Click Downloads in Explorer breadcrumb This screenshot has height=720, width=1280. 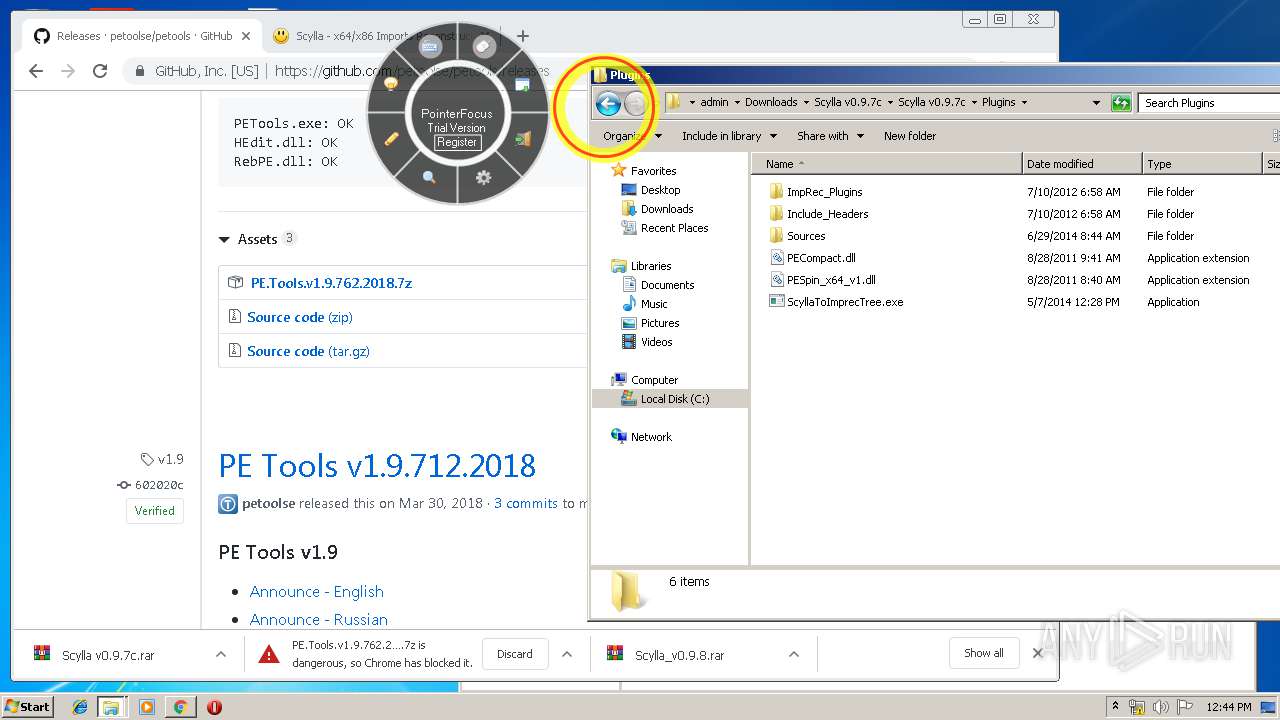point(771,102)
